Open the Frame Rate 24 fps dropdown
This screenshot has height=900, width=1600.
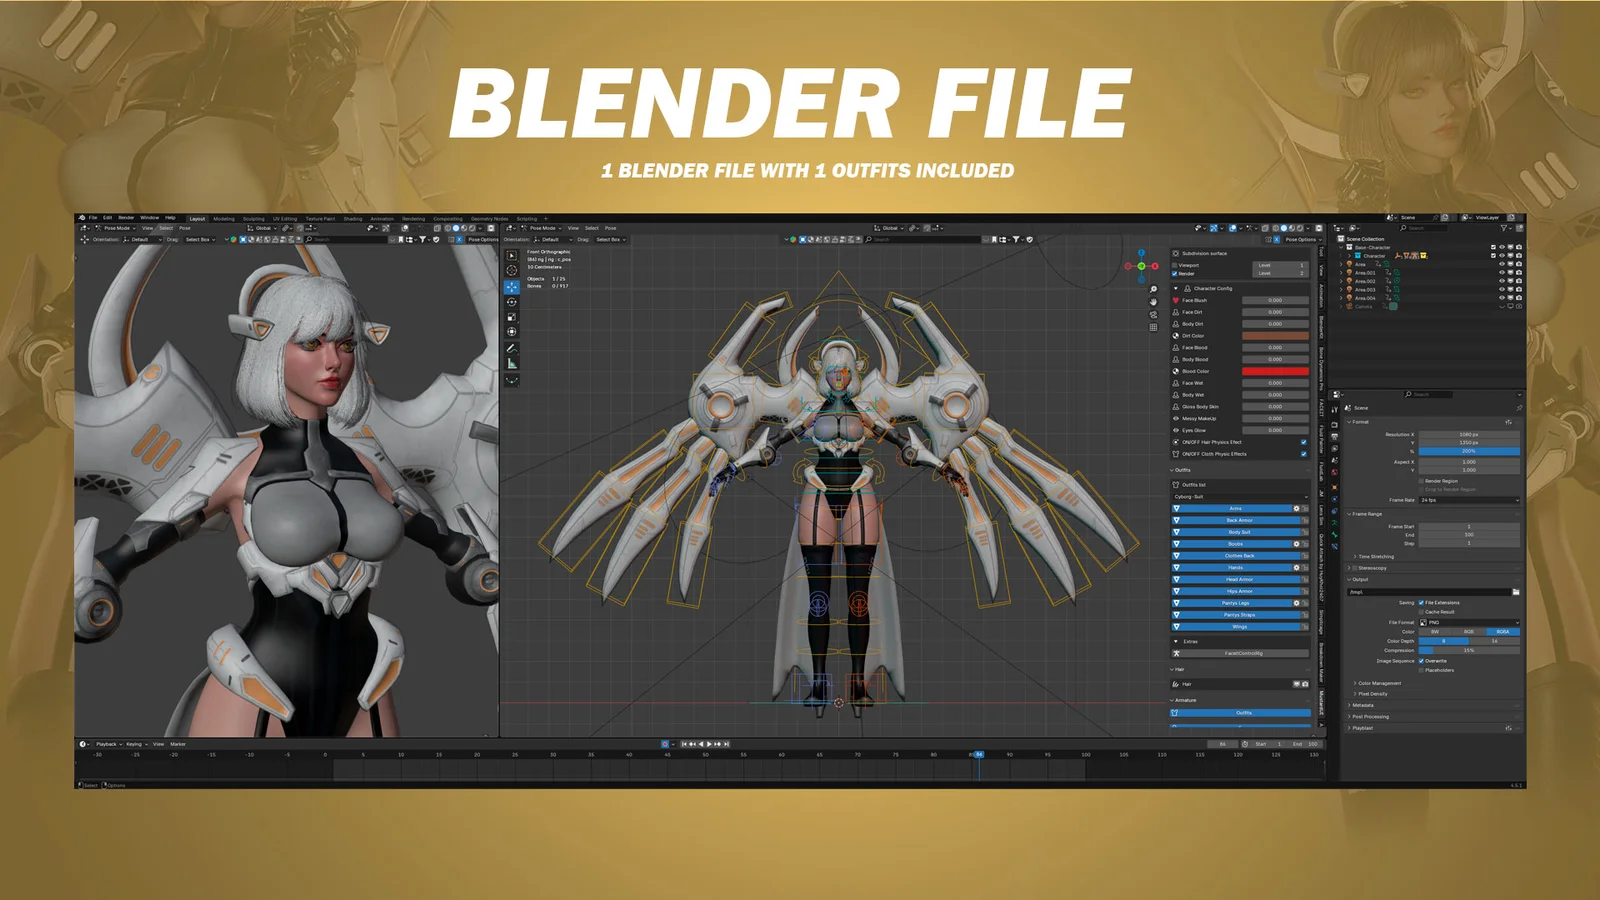pyautogui.click(x=1469, y=500)
